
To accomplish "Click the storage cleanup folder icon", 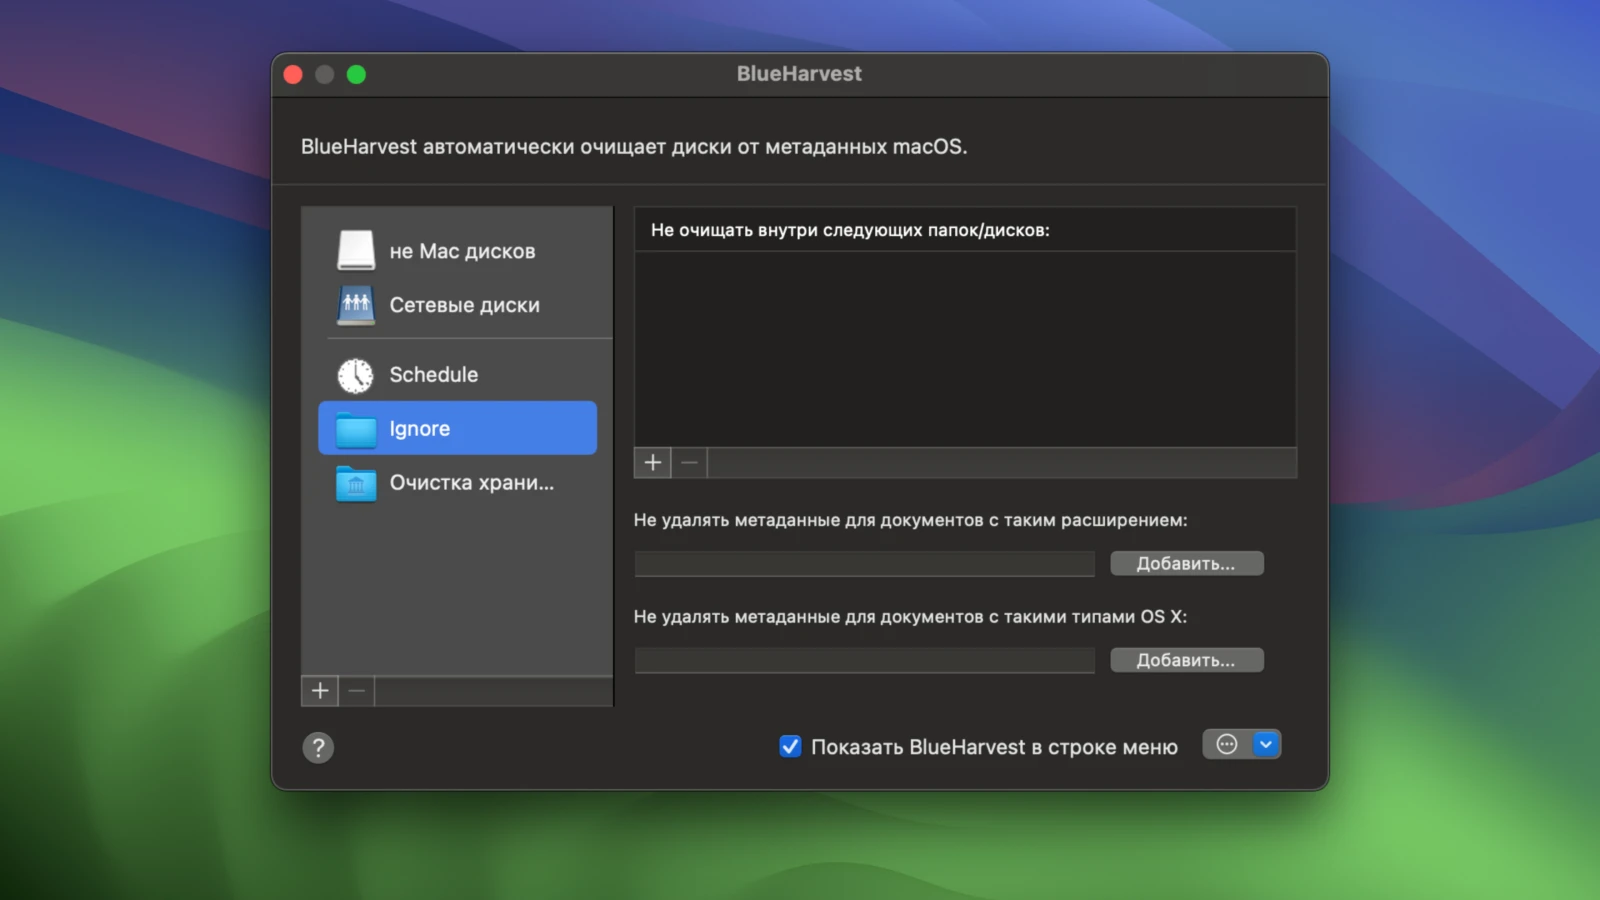I will pos(356,484).
